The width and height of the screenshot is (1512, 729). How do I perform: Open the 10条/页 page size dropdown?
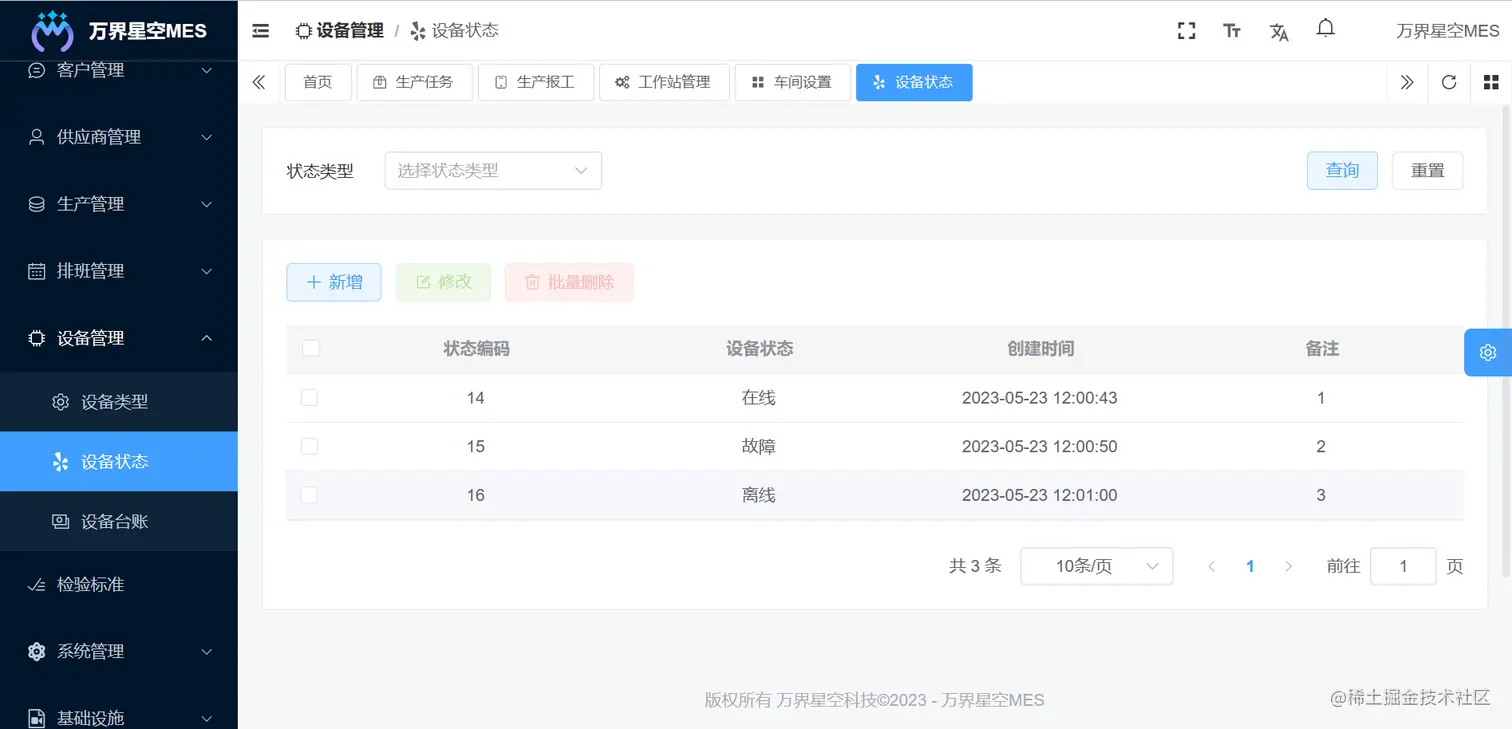pos(1096,566)
